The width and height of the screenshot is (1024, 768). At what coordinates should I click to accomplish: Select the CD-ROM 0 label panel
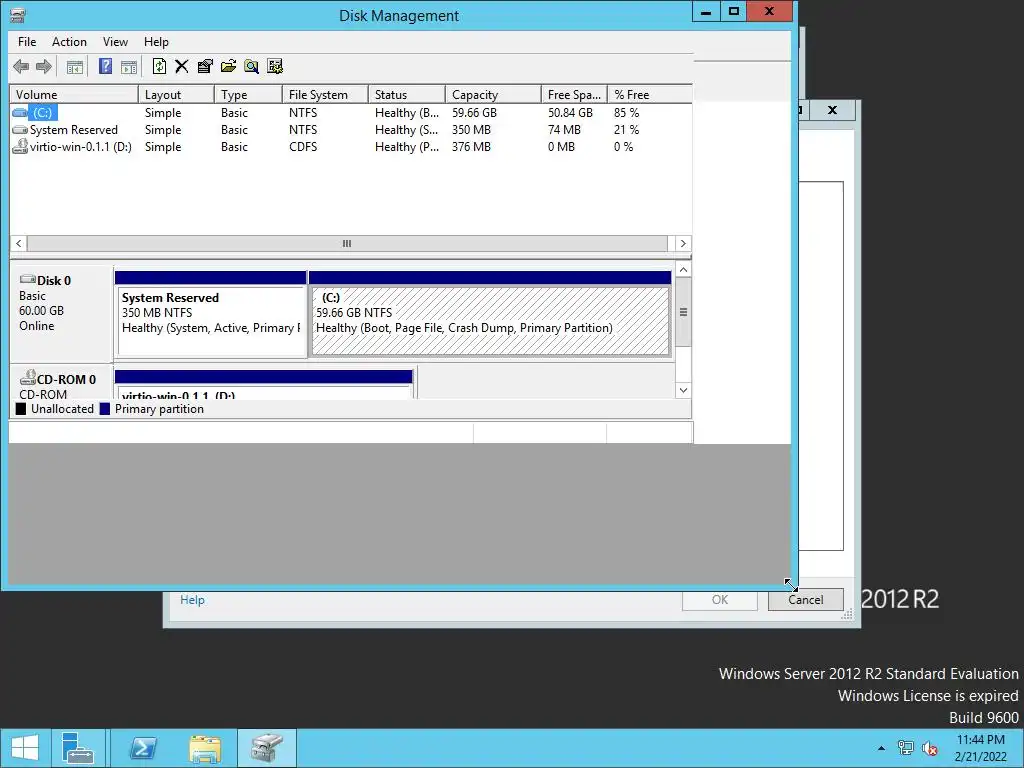tap(61, 383)
